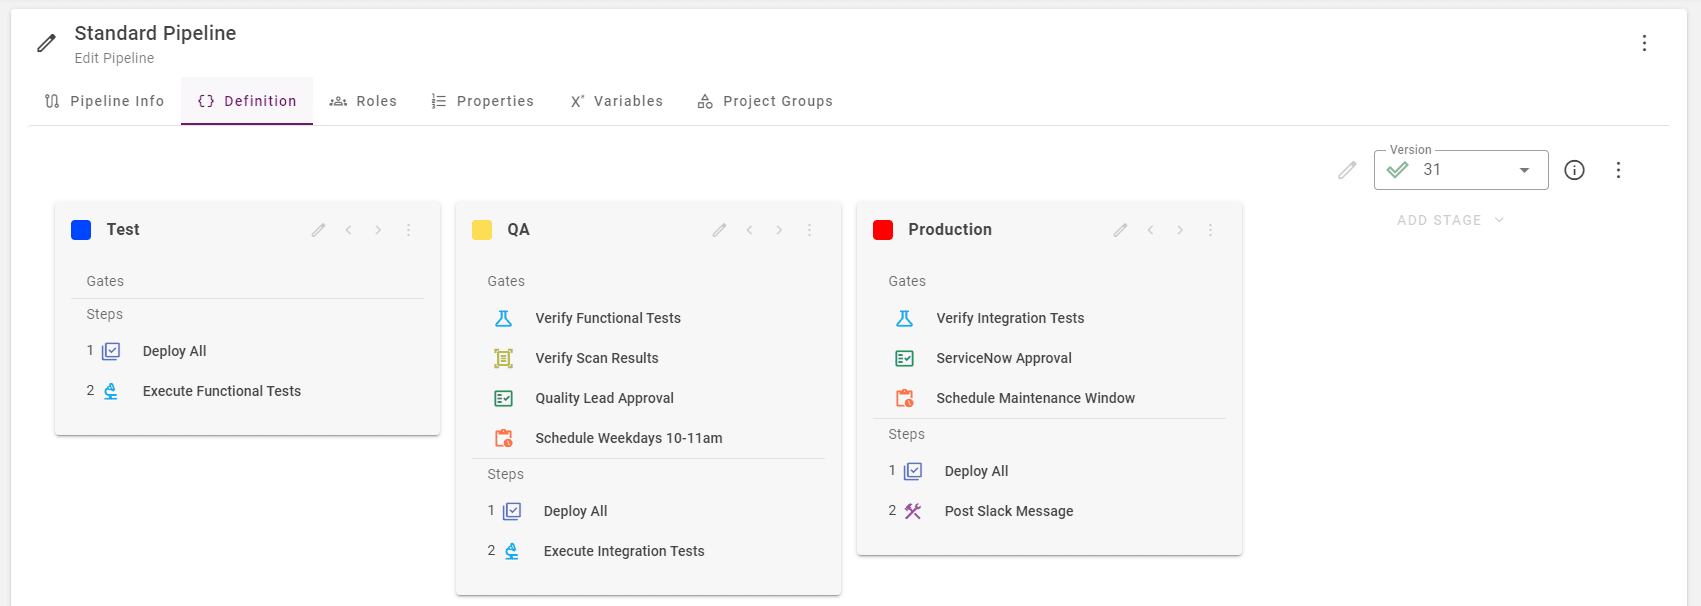Select the Schedule Weekdays 10-11am gate

click(x=628, y=438)
